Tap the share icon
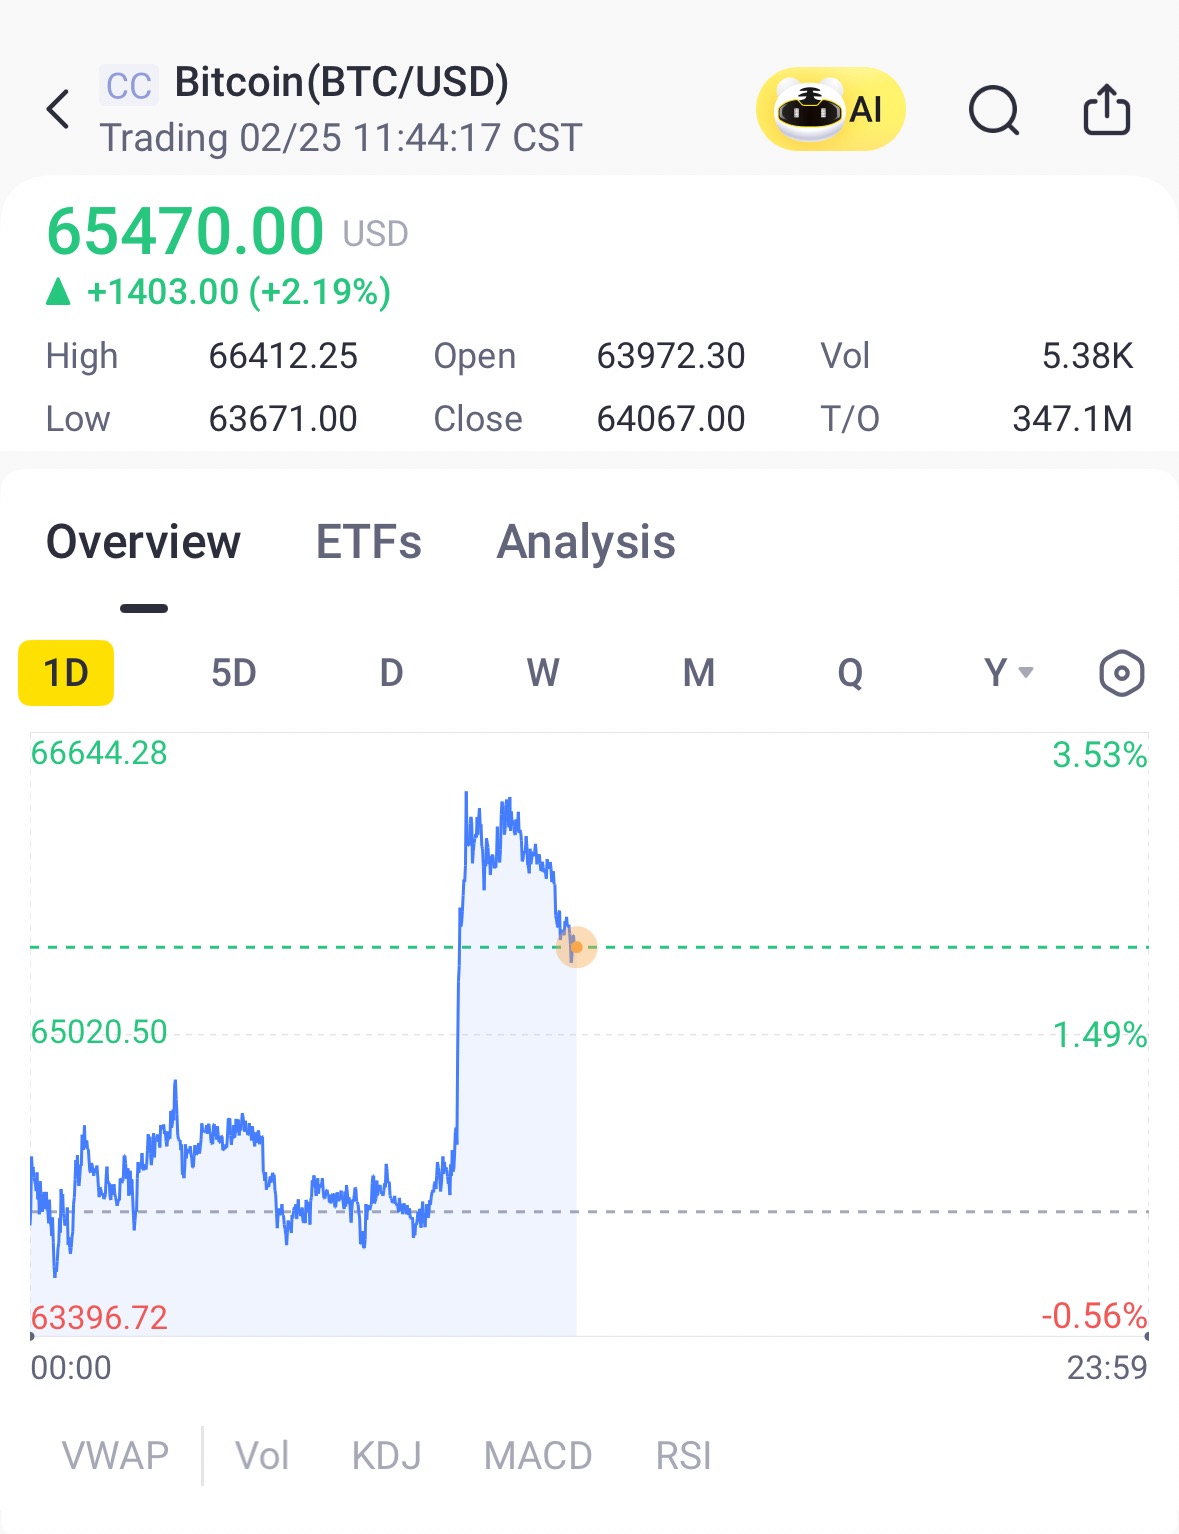 click(1106, 109)
